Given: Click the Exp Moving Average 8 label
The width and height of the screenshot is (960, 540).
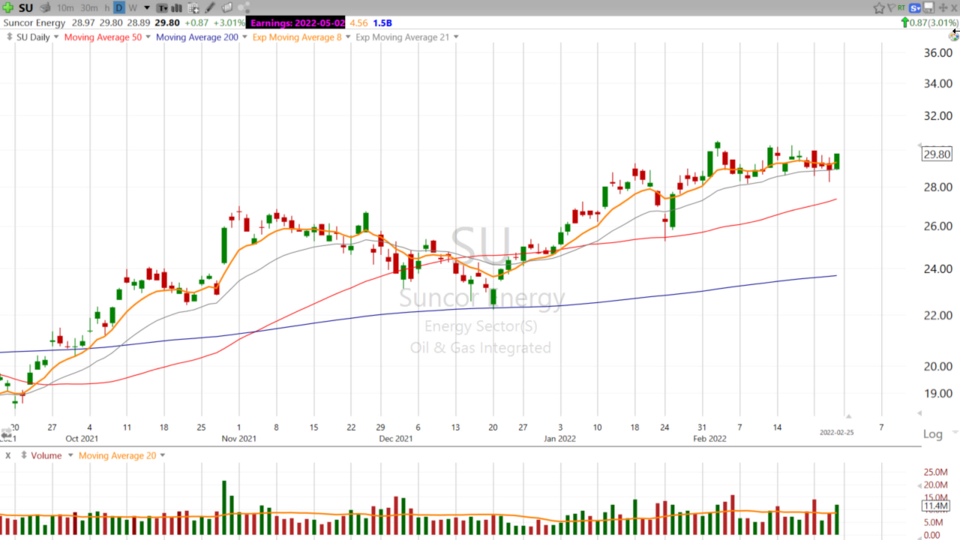Looking at the screenshot, I should click(x=297, y=37).
